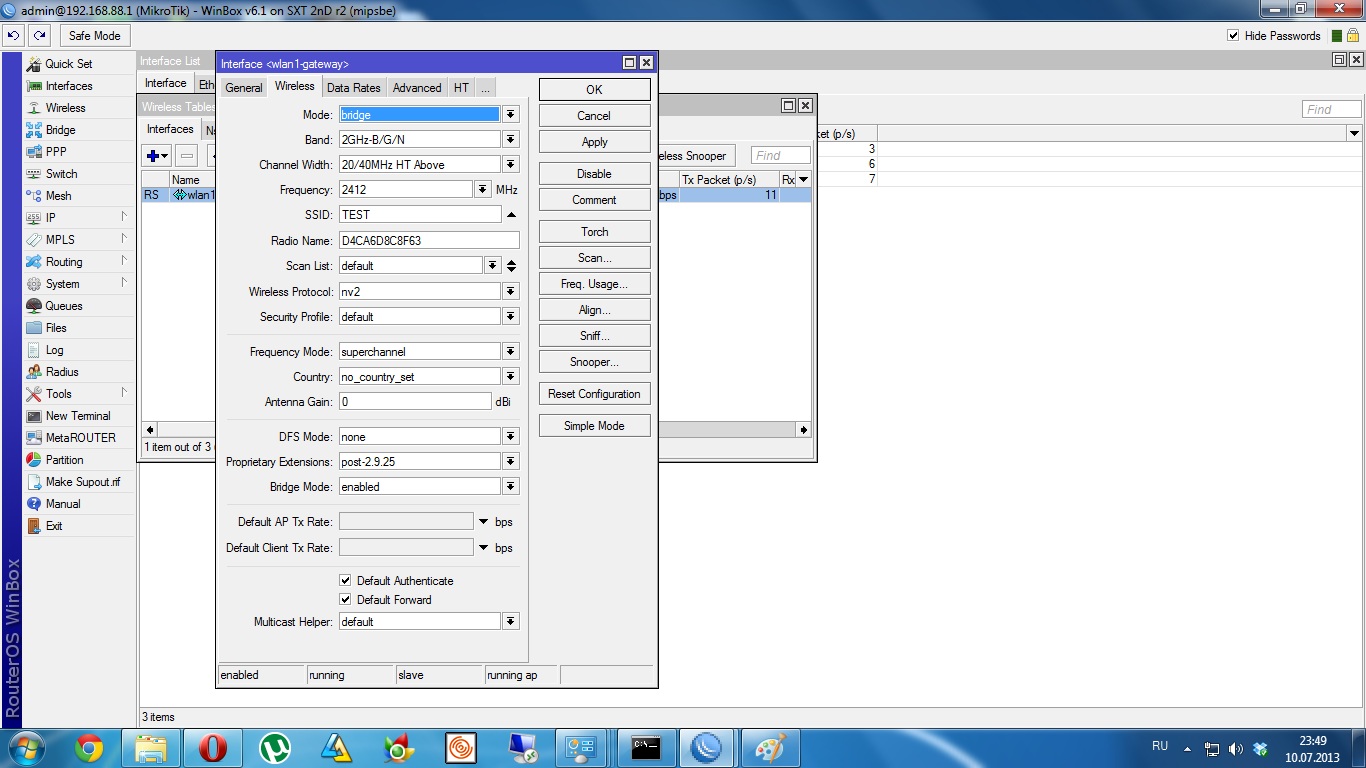Image resolution: width=1366 pixels, height=768 pixels.
Task: Click the Make Supout.rif sidebar icon
Action: click(x=35, y=482)
